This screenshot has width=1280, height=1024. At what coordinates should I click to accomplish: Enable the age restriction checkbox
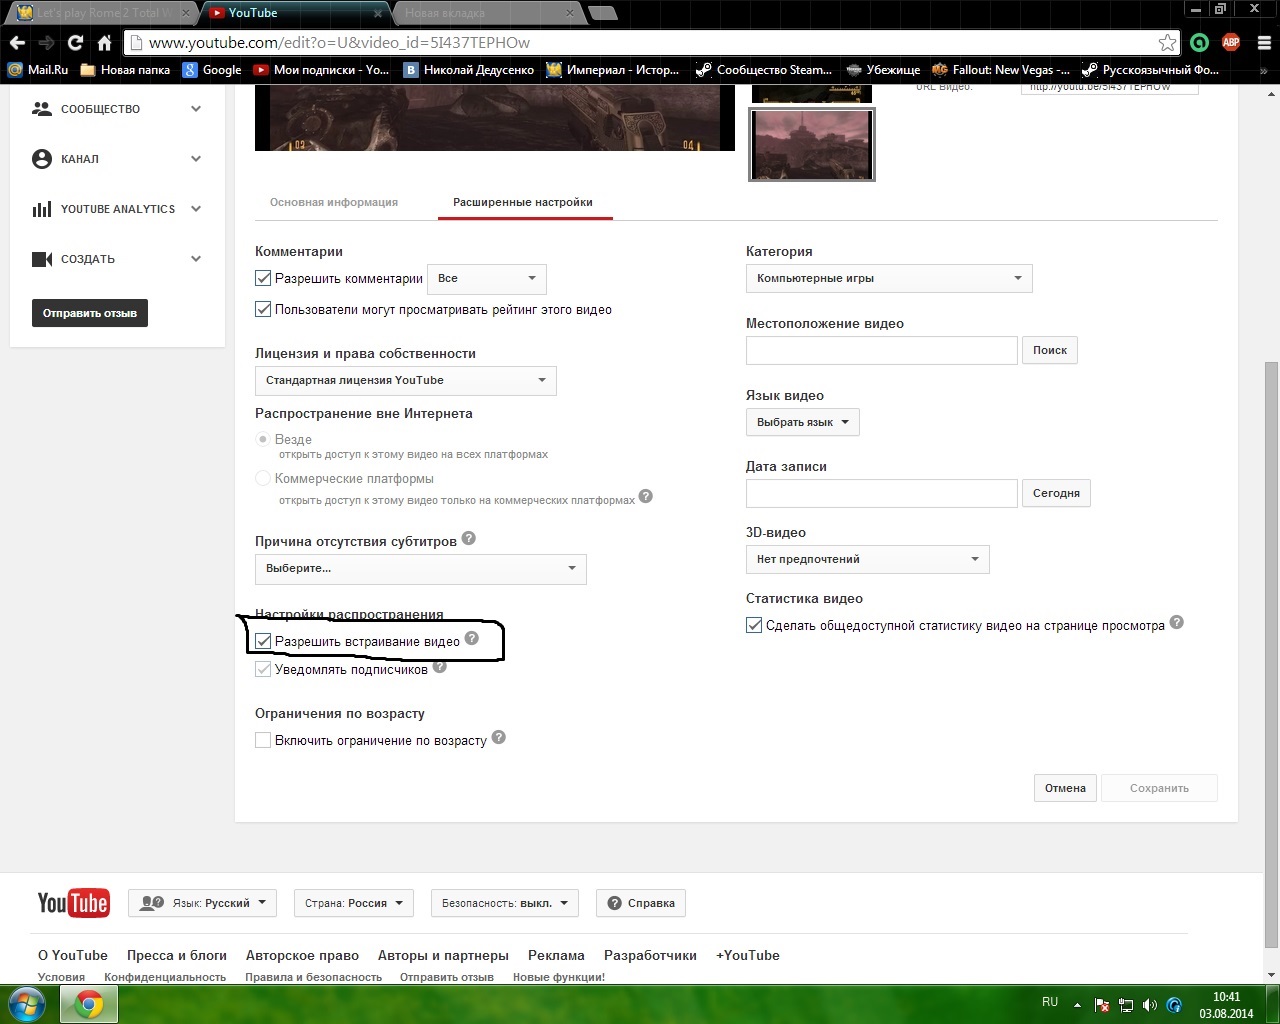coord(264,740)
